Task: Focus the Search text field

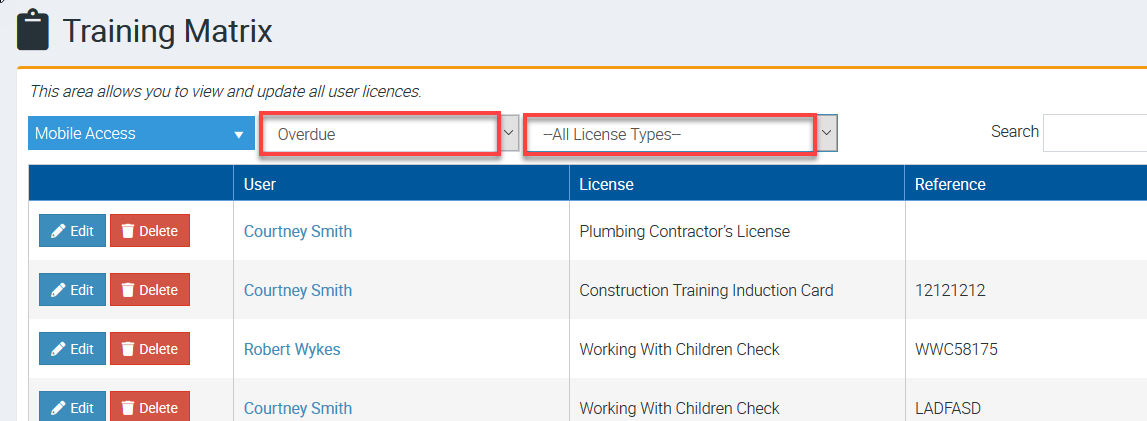Action: (1094, 132)
